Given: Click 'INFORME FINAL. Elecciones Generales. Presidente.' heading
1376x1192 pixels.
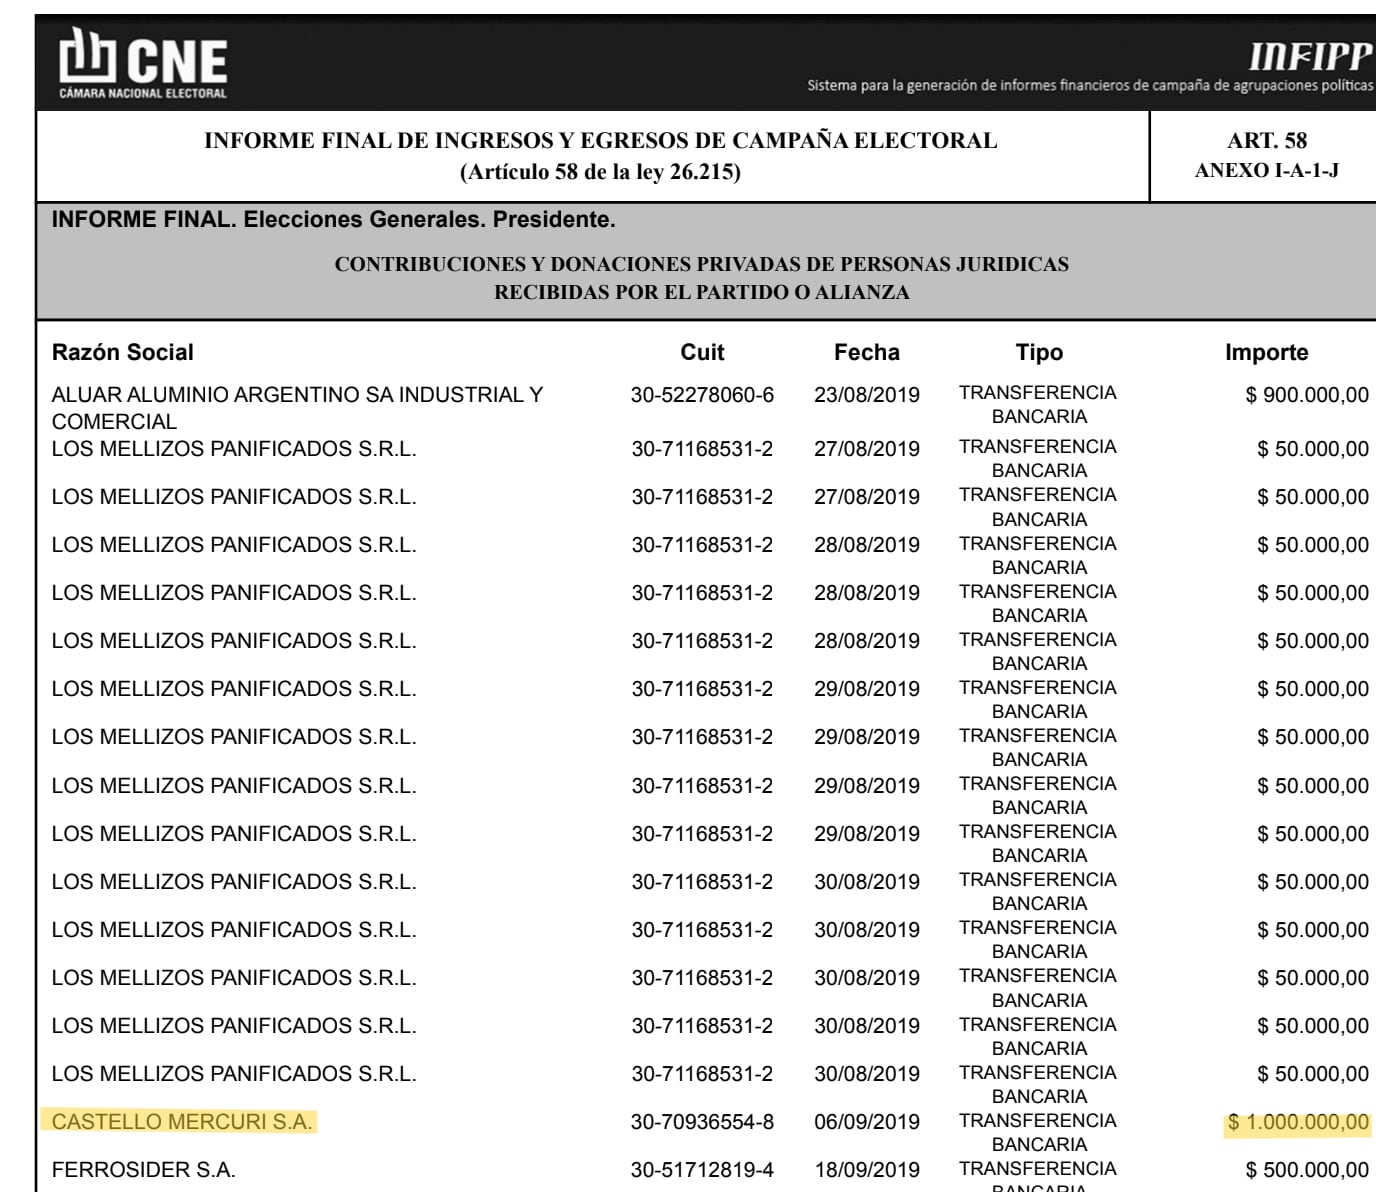Looking at the screenshot, I should click(x=333, y=219).
